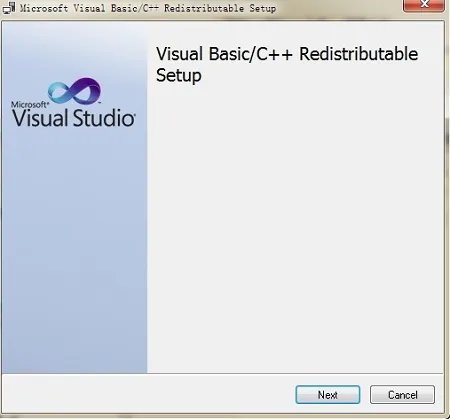Click the teal loop of the infinity logo
Image resolution: width=450 pixels, height=419 pixels.
60,92
